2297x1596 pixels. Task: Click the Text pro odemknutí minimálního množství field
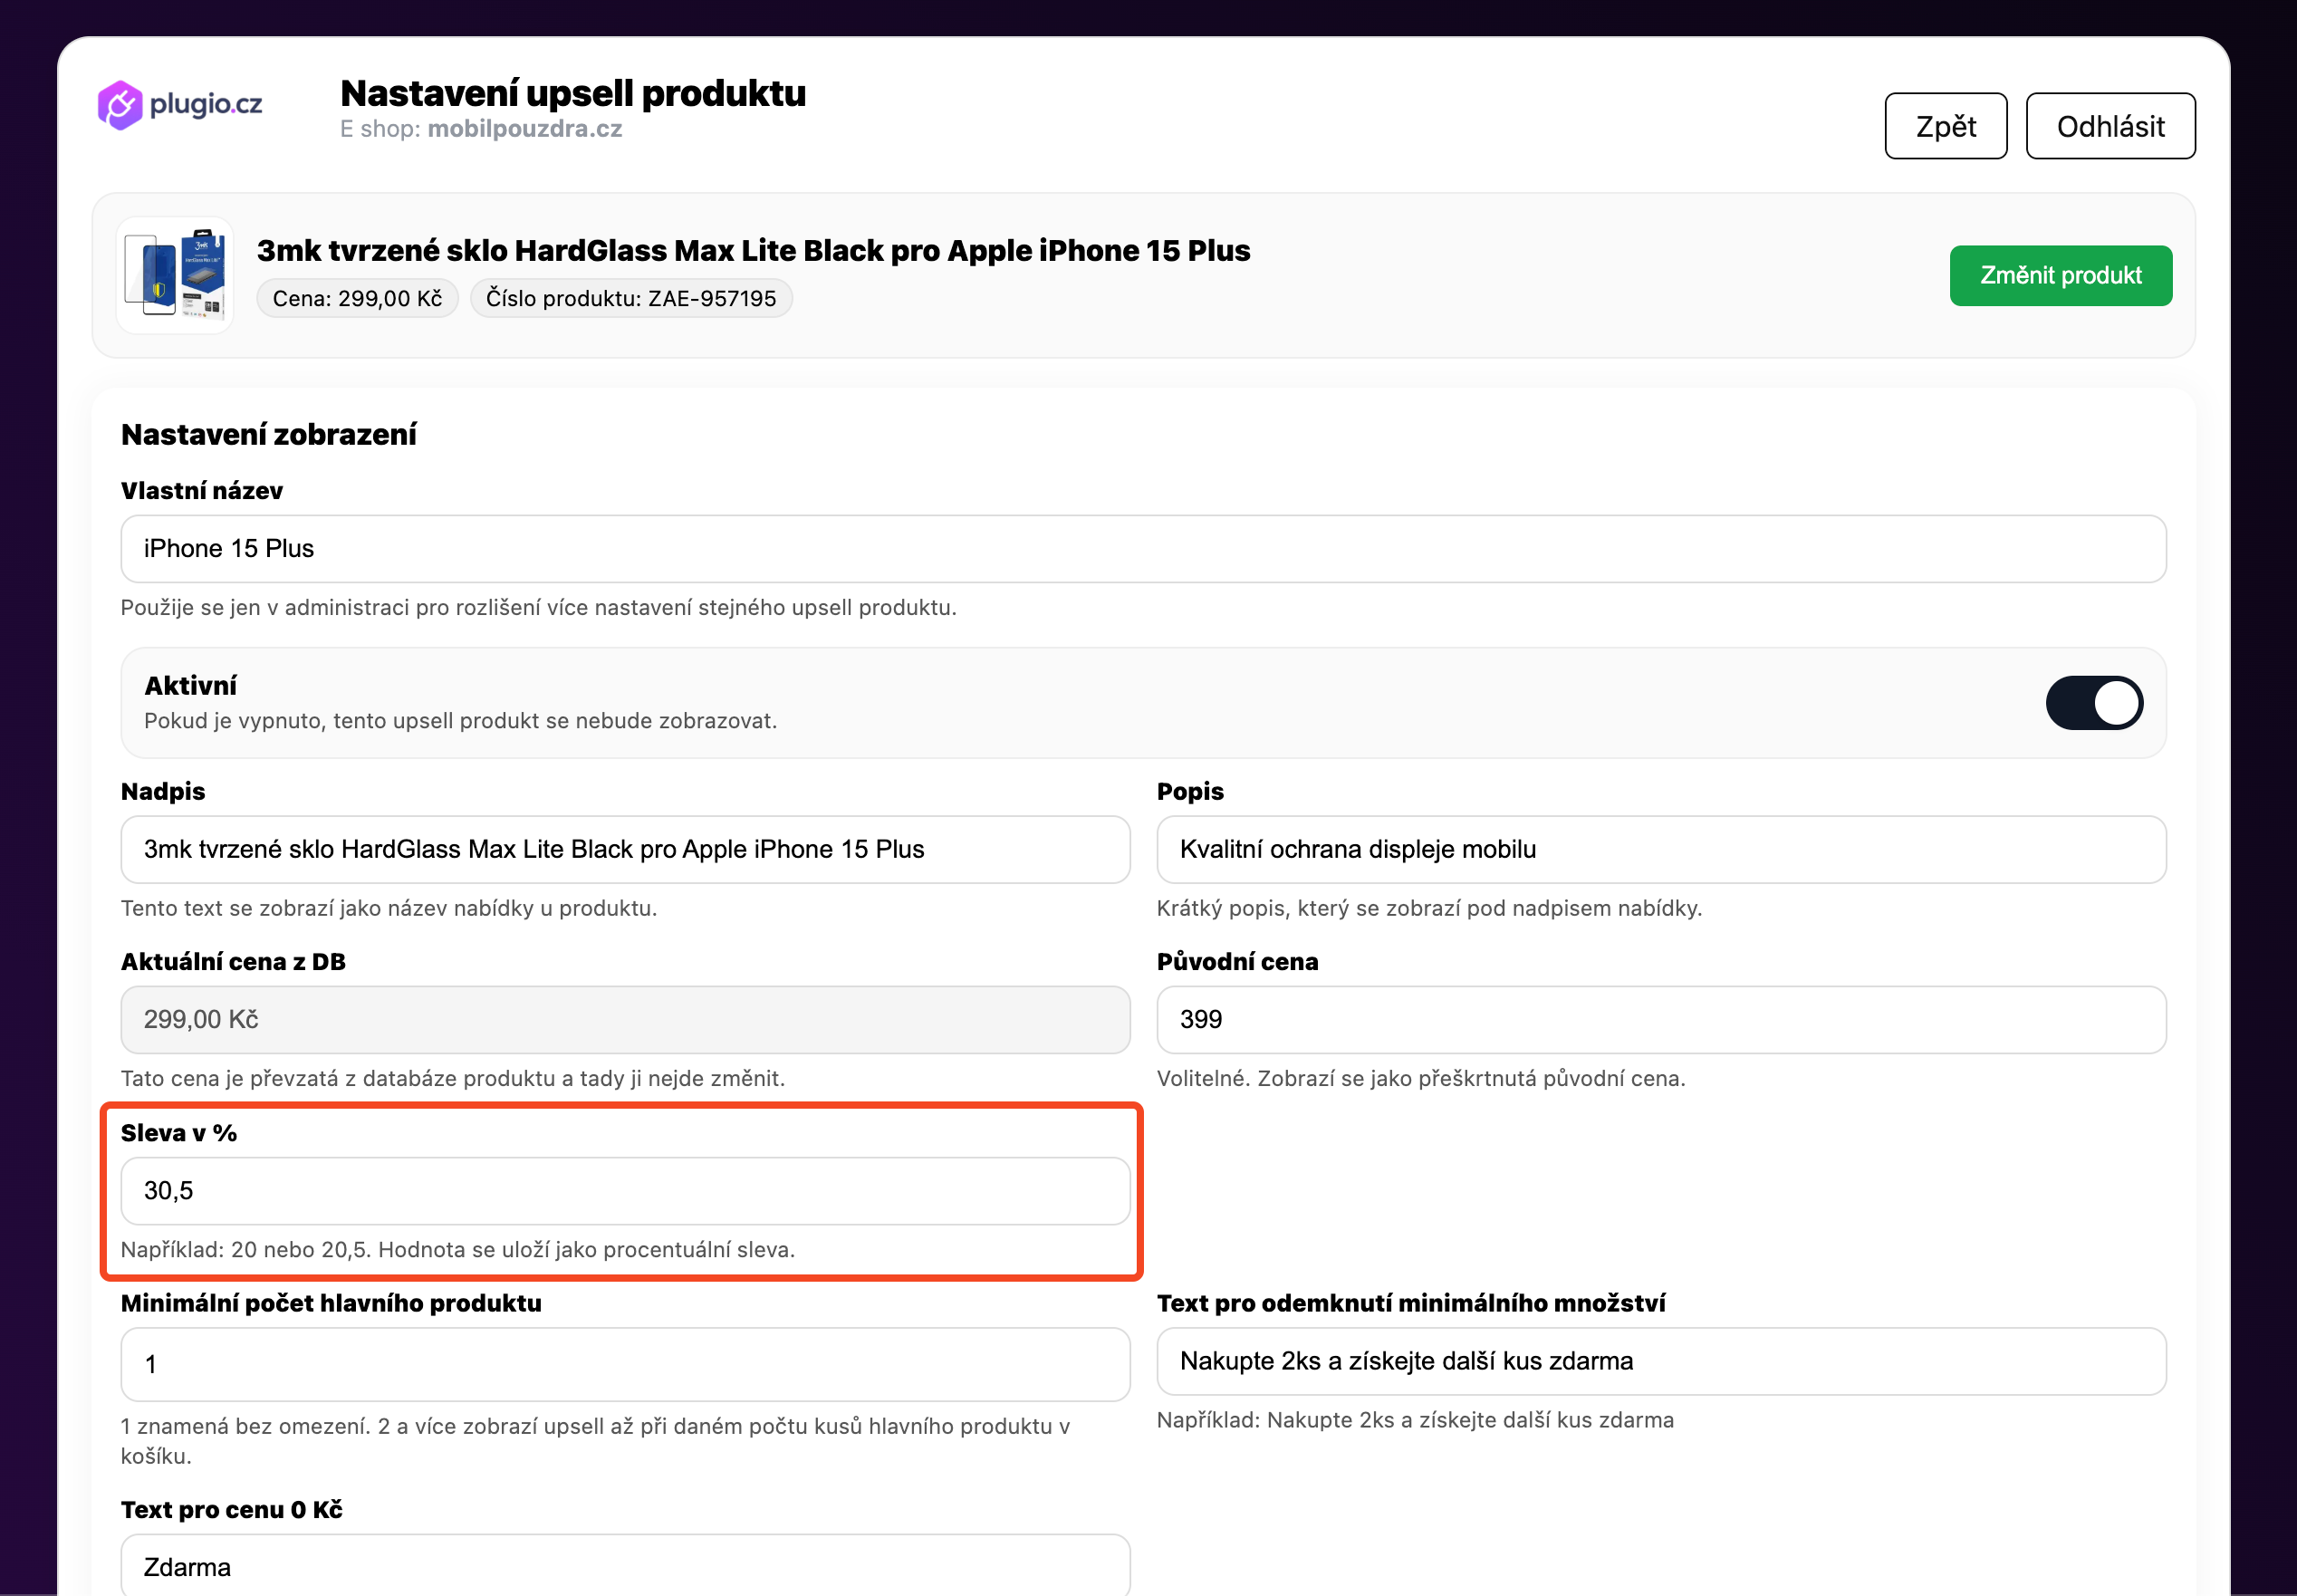point(1661,1361)
